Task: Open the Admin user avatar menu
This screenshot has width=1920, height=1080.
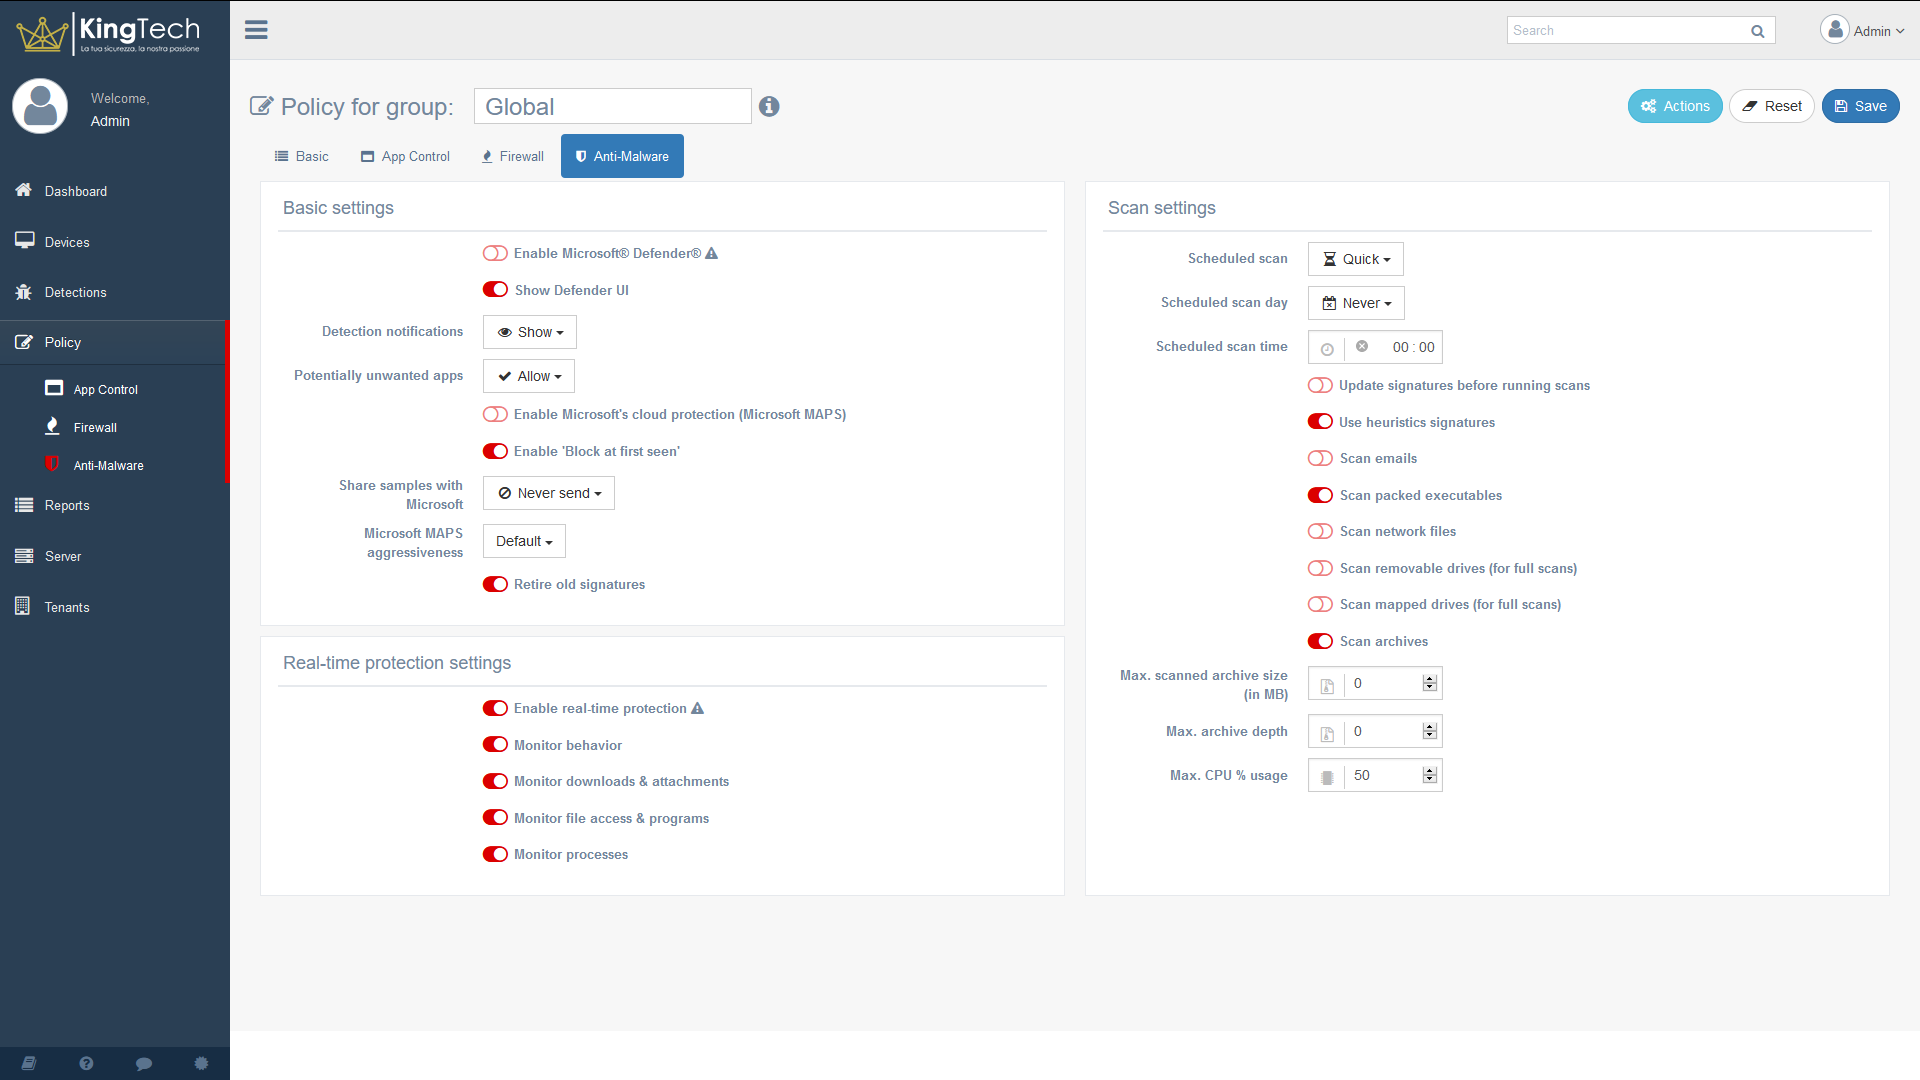Action: [x=1835, y=30]
